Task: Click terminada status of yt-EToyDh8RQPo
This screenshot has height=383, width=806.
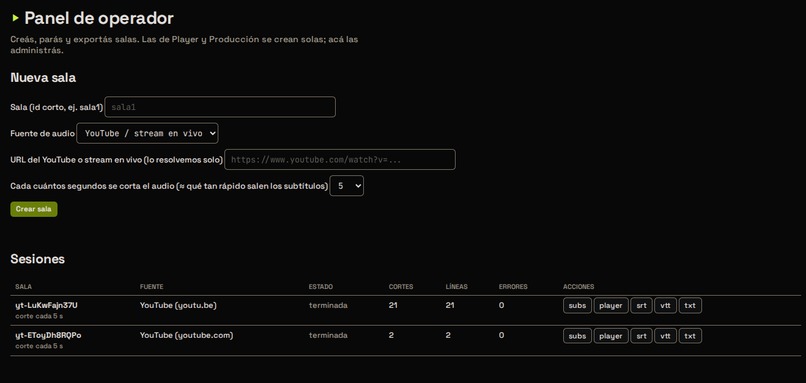Action: click(x=328, y=335)
